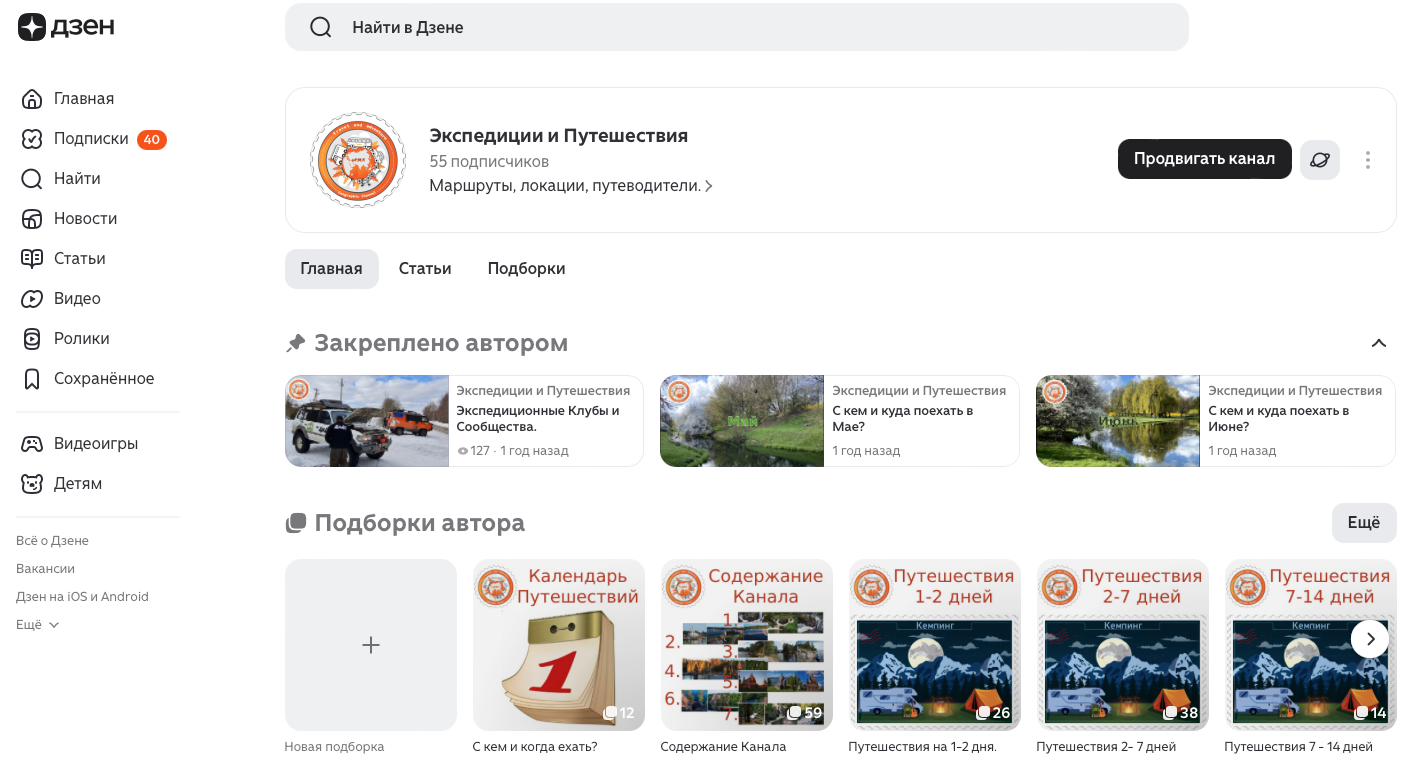The image size is (1412, 781).
Task: Click the search magnifier icon in search bar
Action: click(320, 27)
